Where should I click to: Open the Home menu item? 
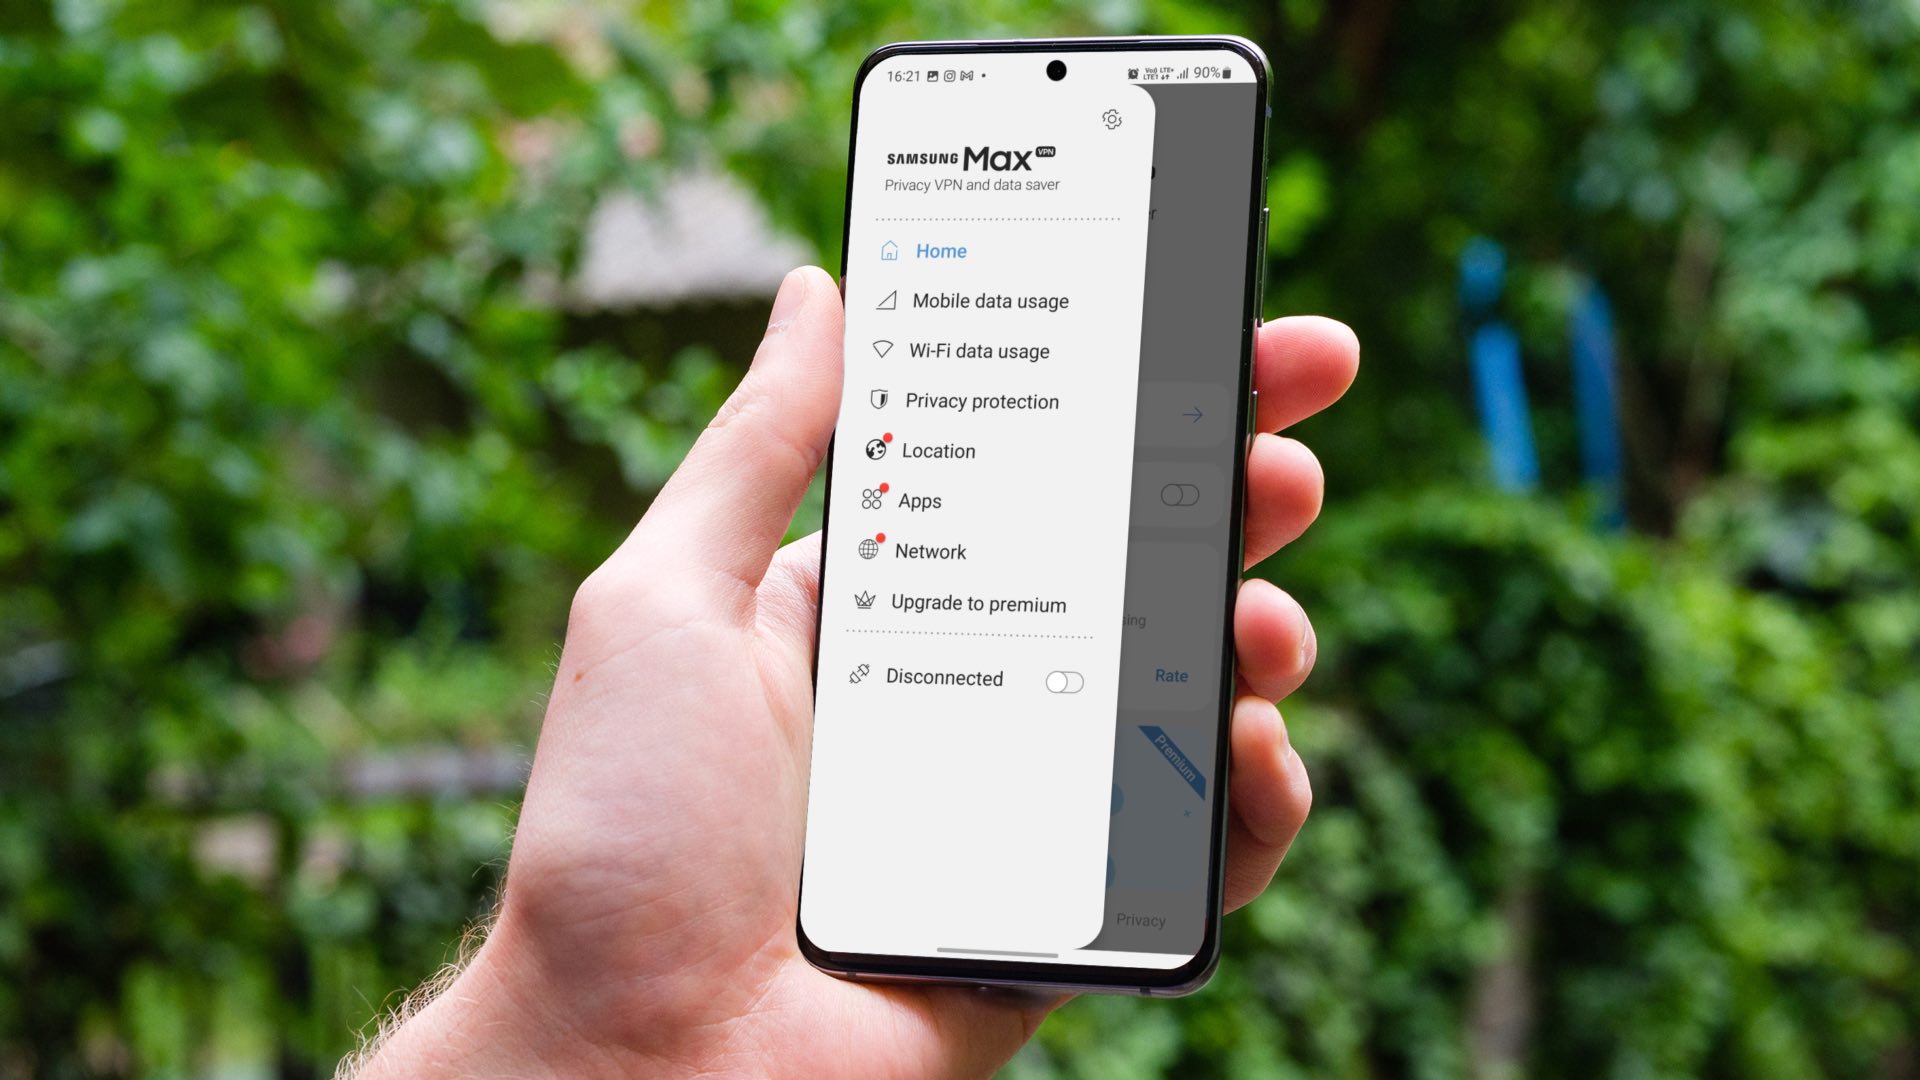tap(940, 251)
